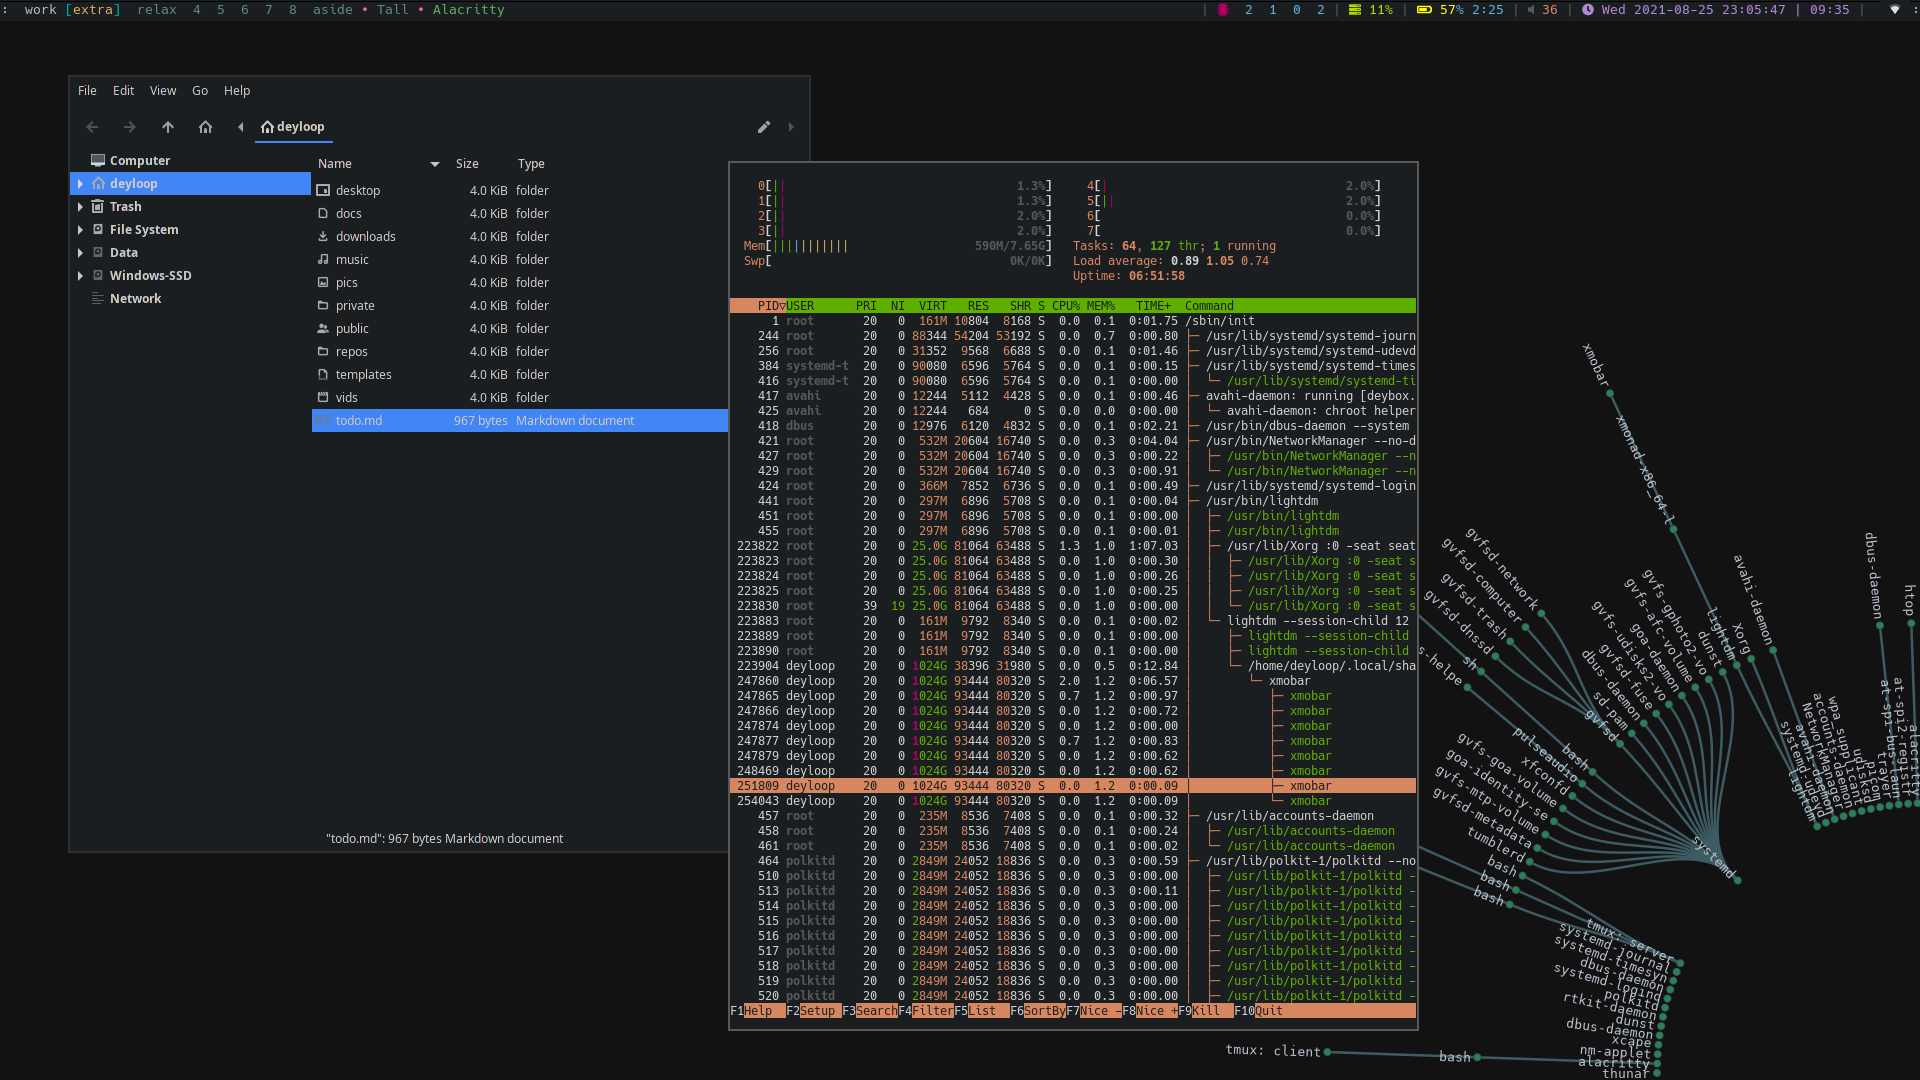Click the home toolbar icon
Image resolution: width=1920 pixels, height=1080 pixels.
(205, 127)
